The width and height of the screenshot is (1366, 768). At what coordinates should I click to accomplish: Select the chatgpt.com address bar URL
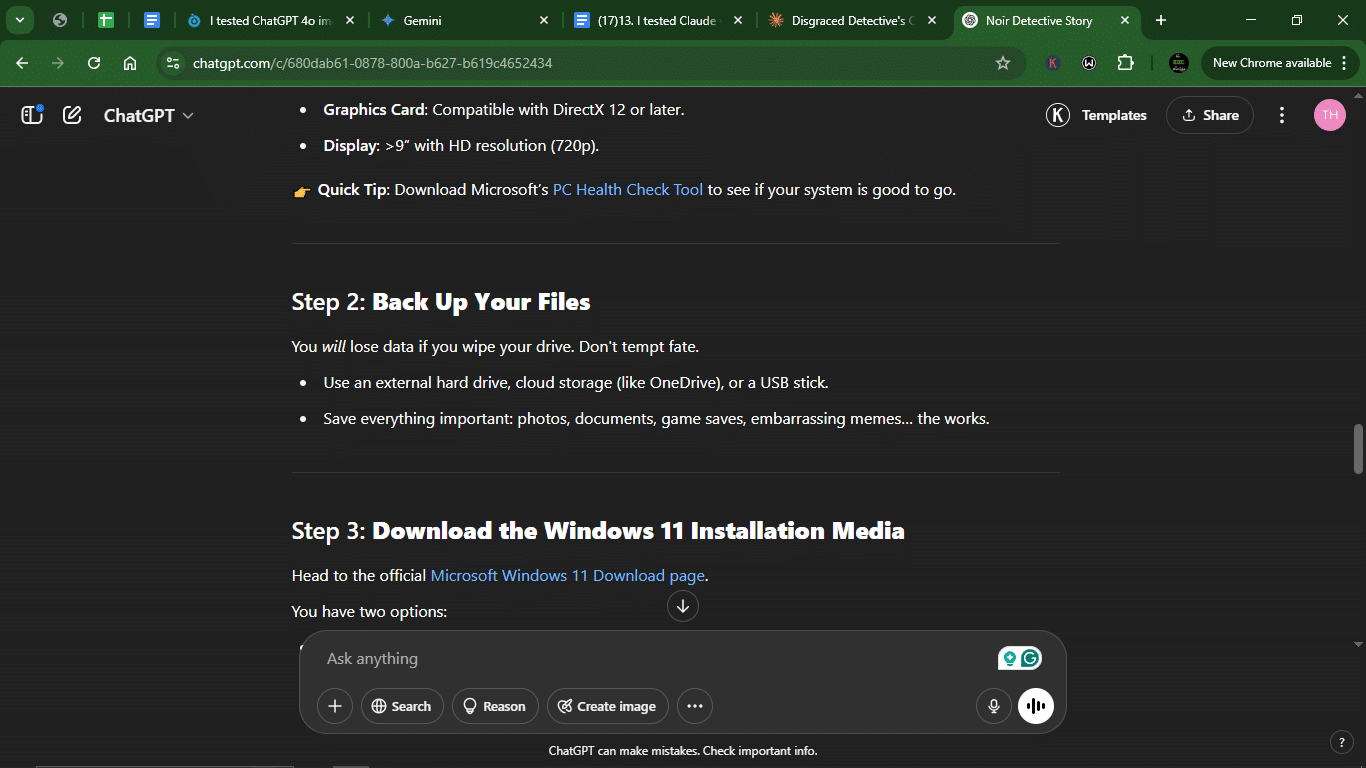[372, 63]
